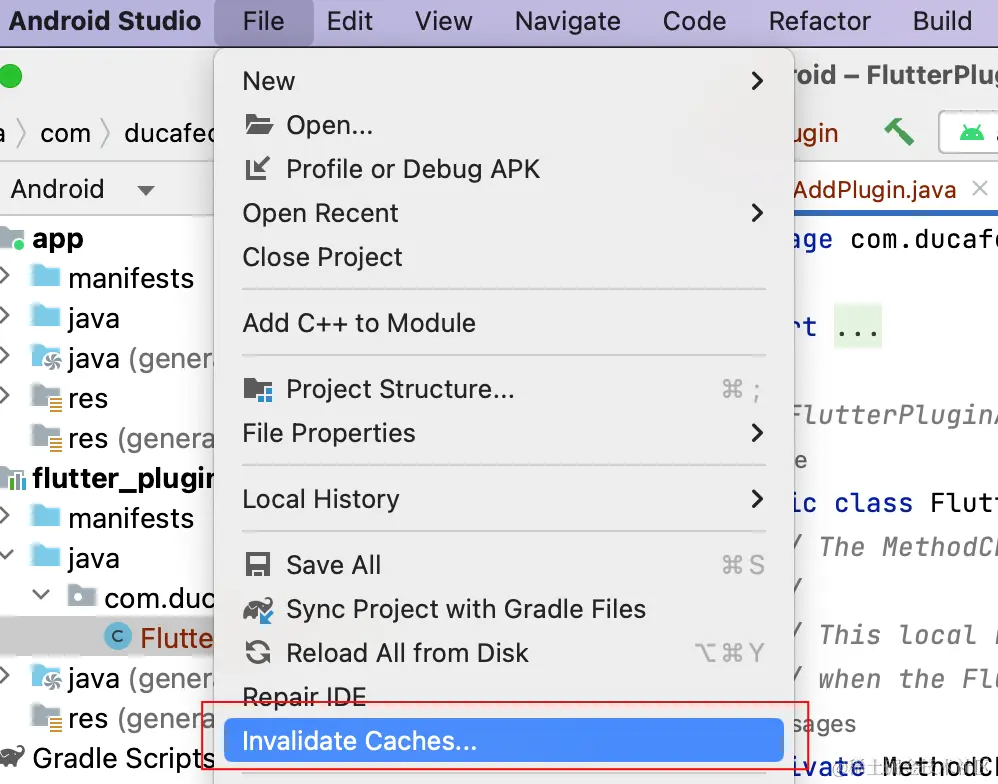
Task: Expand the Local History submenu
Action: tap(757, 499)
